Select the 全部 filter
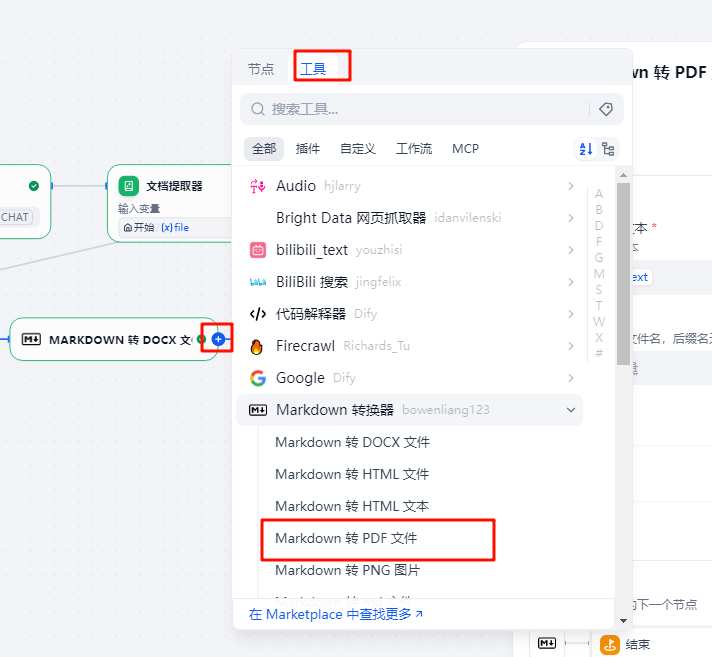The width and height of the screenshot is (712, 657). pos(264,148)
